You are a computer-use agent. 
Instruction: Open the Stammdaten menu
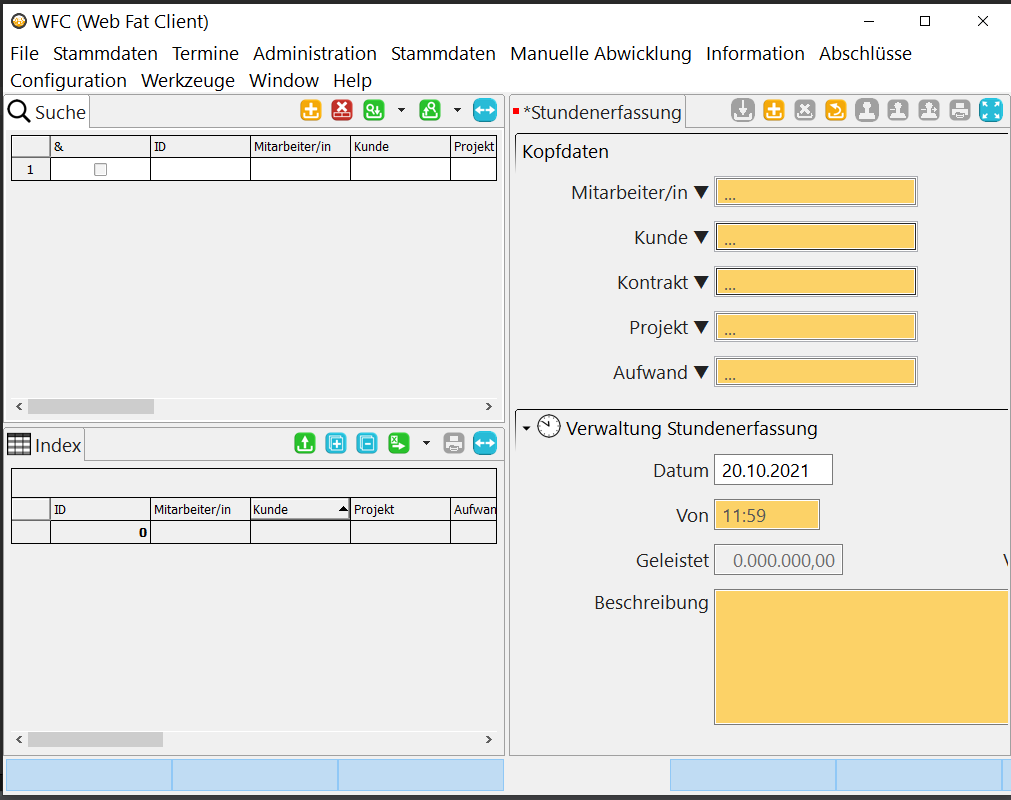[105, 53]
